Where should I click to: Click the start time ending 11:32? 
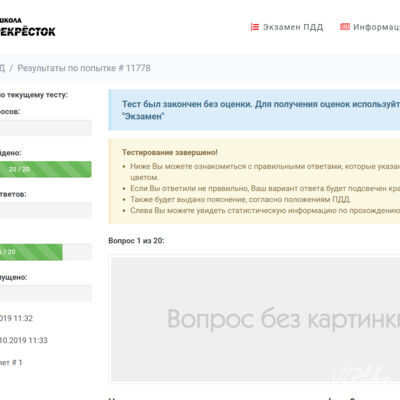coord(16,318)
